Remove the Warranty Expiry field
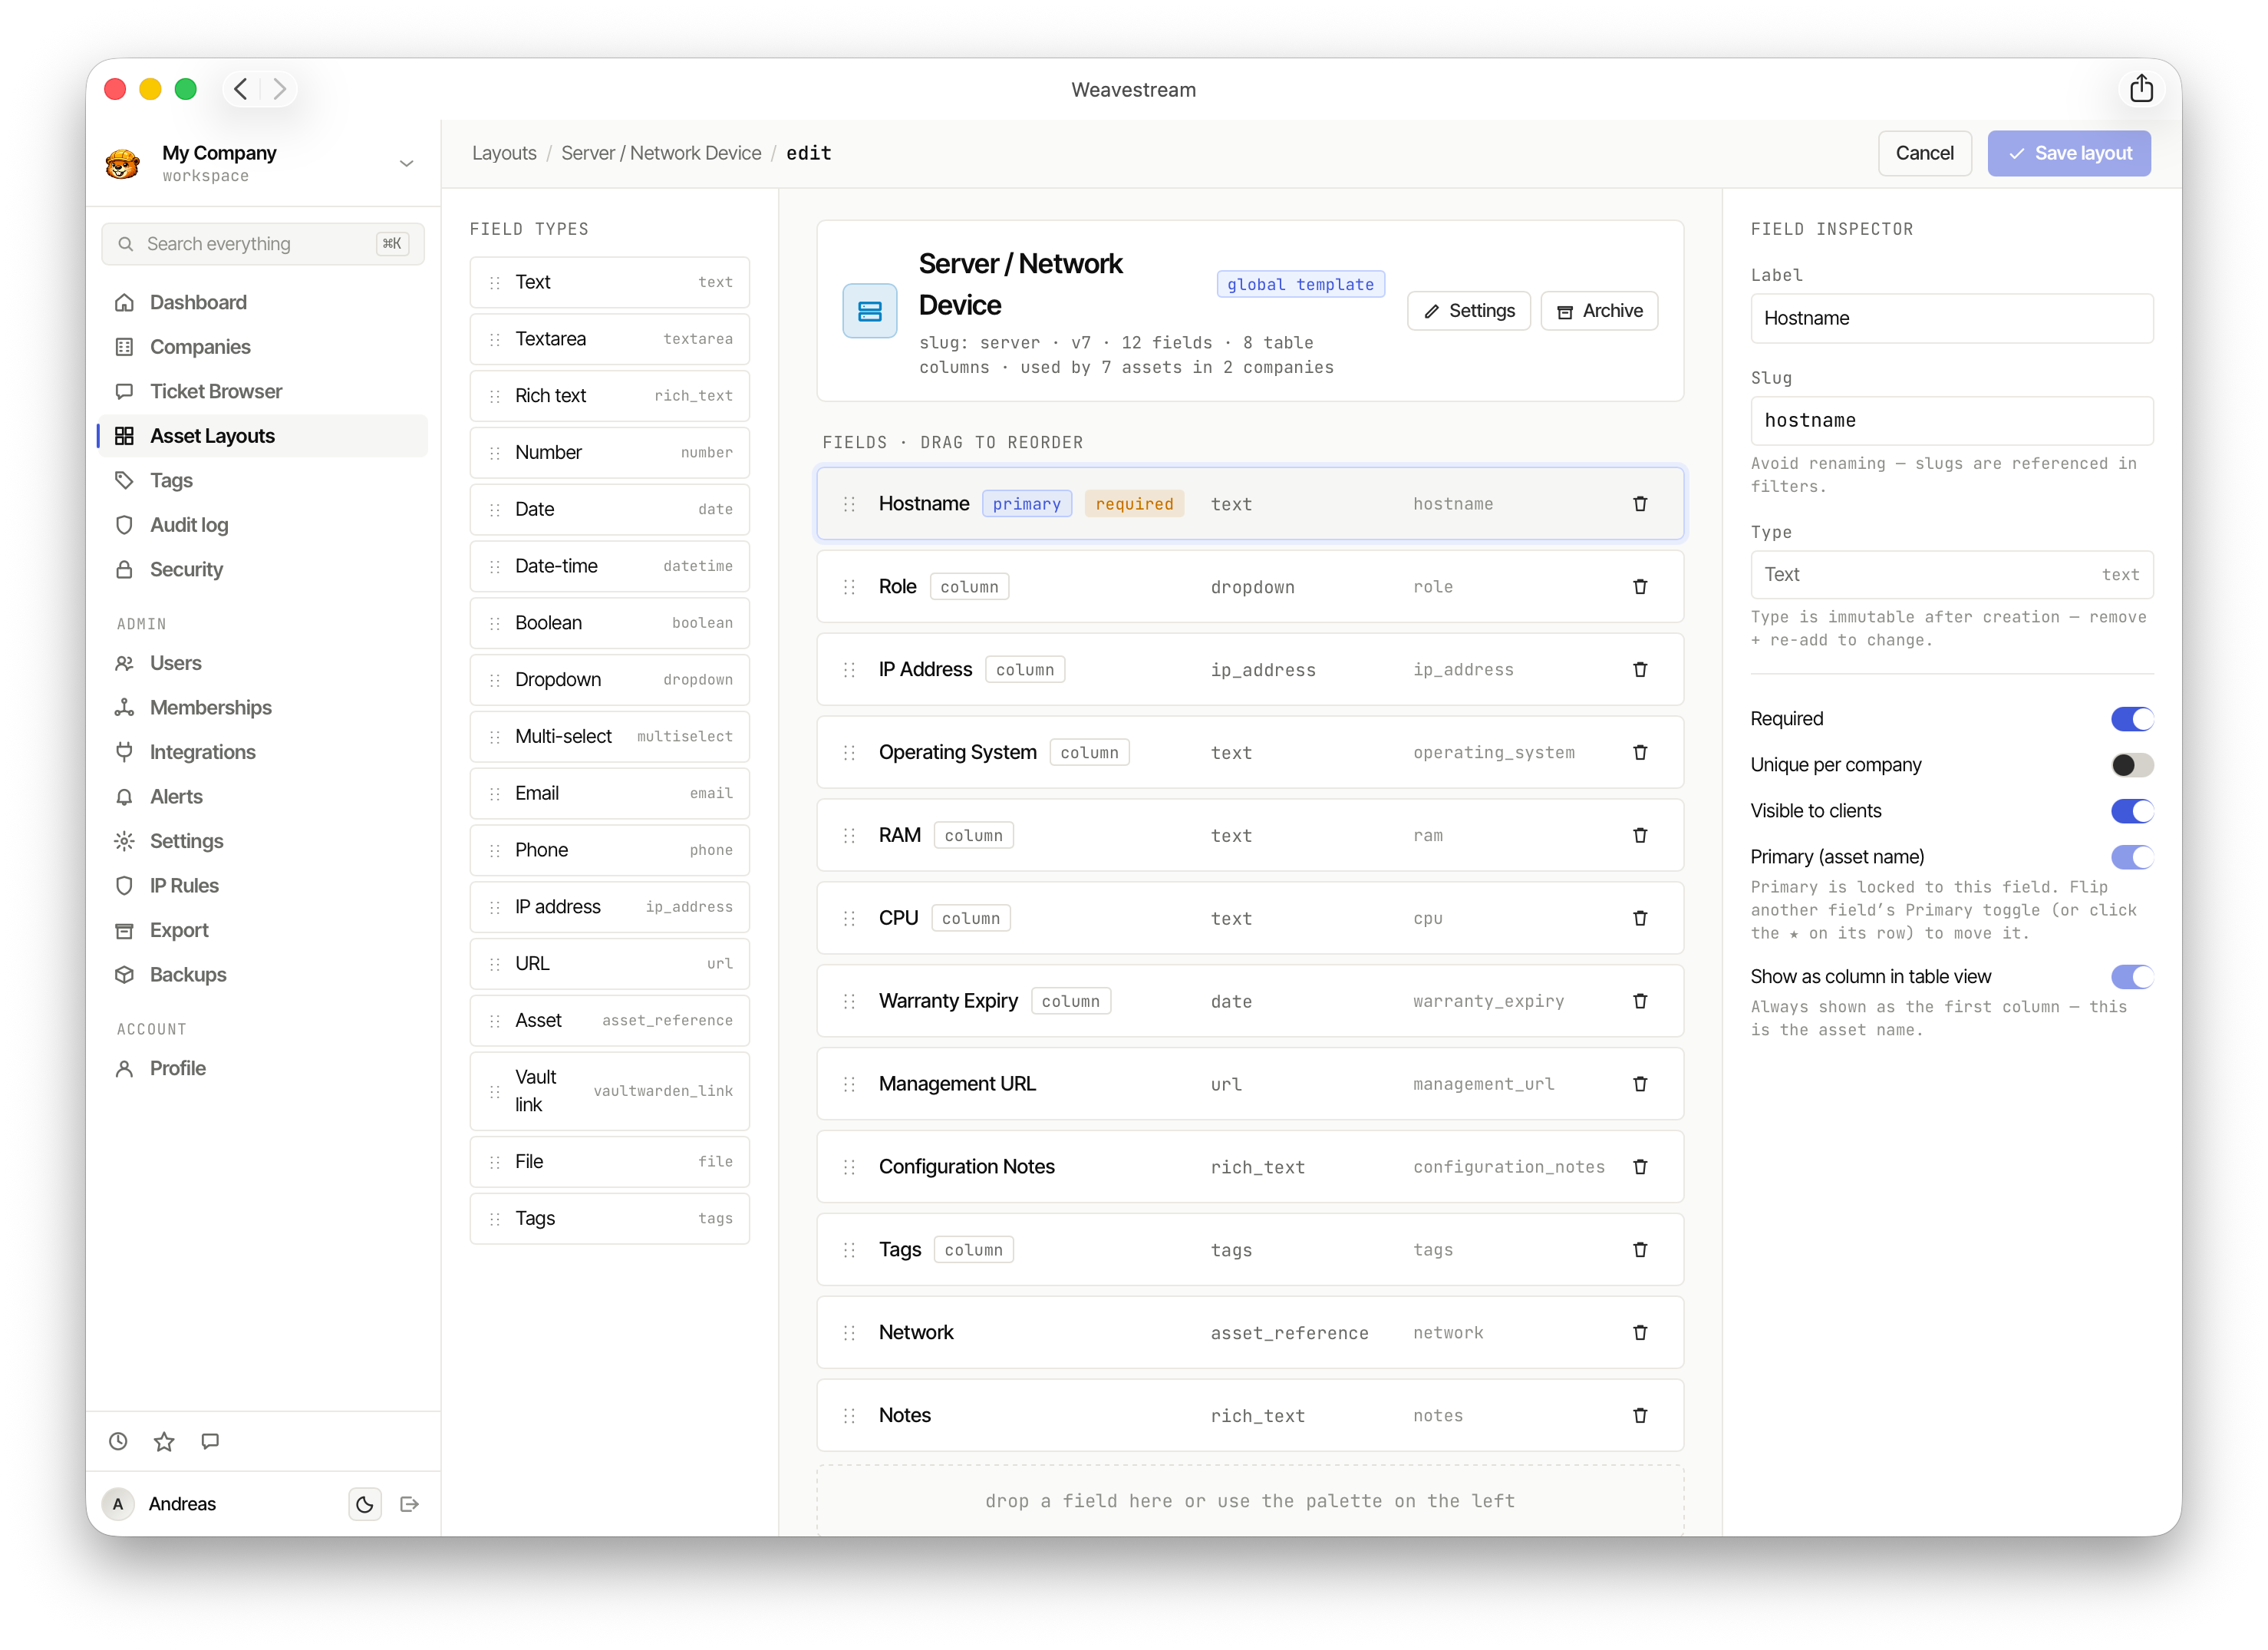 (1640, 1001)
